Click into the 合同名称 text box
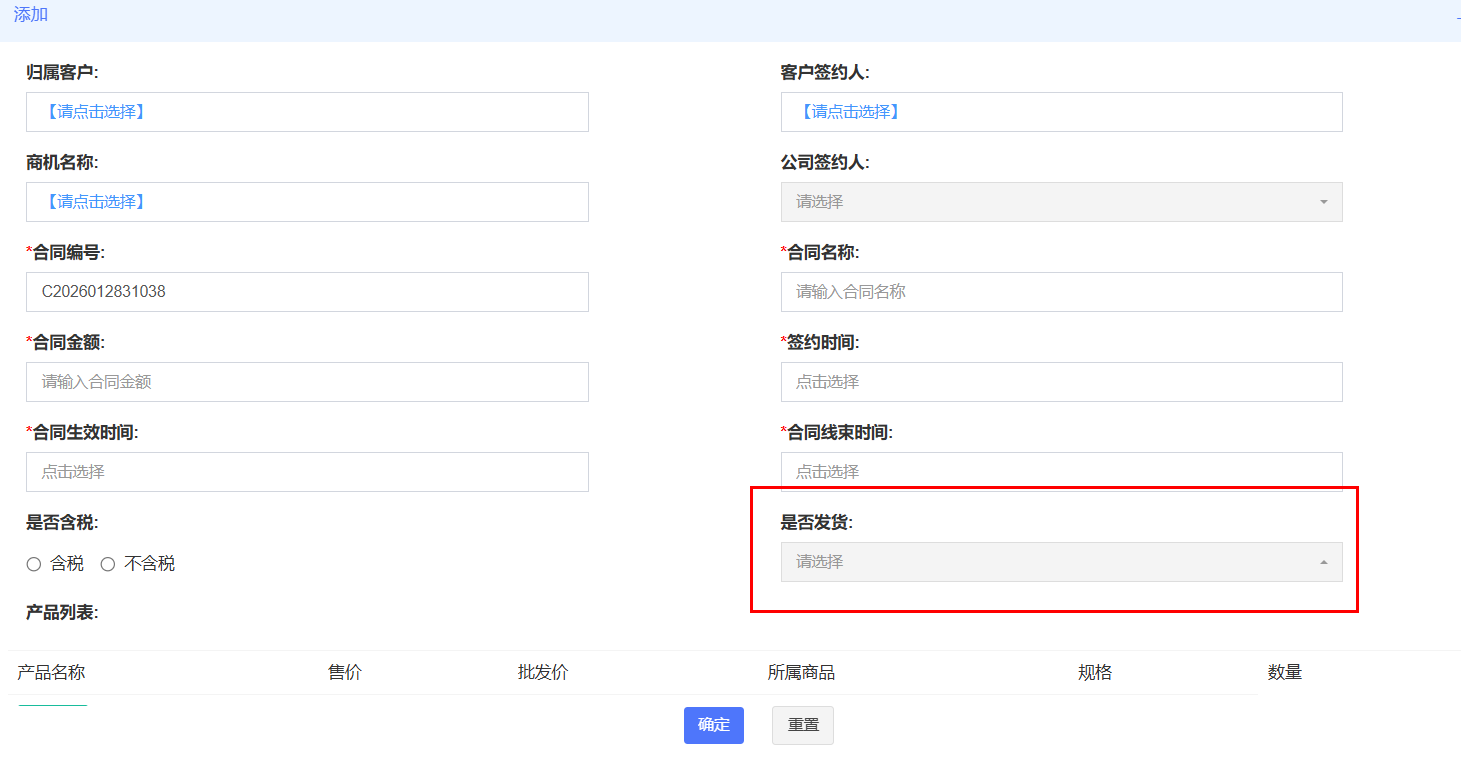Image resolution: width=1461 pixels, height=759 pixels. point(1060,292)
